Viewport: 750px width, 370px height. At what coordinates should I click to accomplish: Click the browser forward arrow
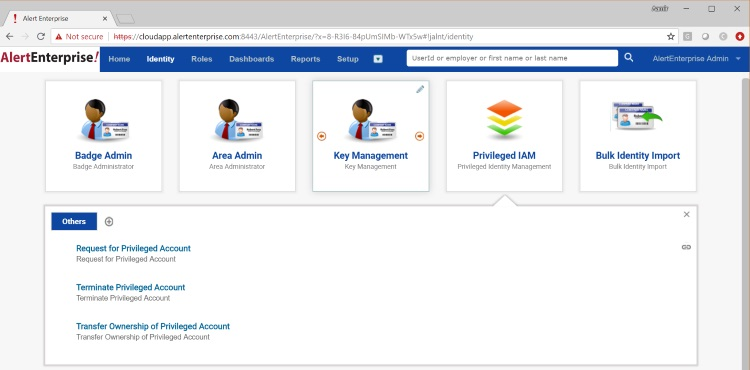click(25, 36)
